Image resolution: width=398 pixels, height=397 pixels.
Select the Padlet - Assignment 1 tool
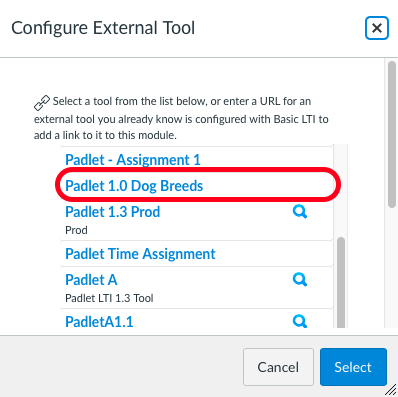tap(133, 160)
